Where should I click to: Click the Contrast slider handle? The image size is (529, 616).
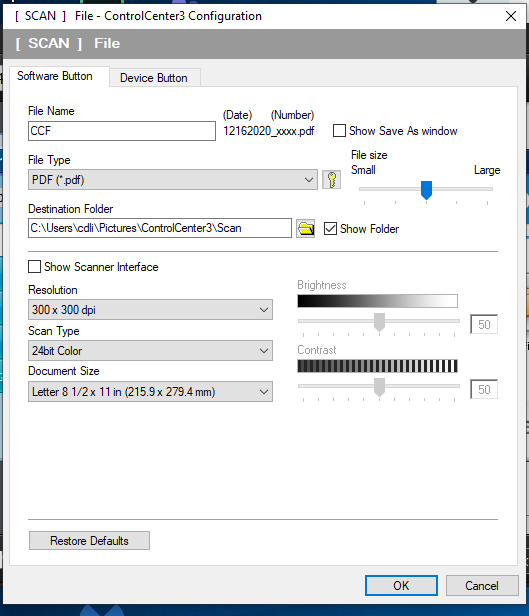[379, 387]
